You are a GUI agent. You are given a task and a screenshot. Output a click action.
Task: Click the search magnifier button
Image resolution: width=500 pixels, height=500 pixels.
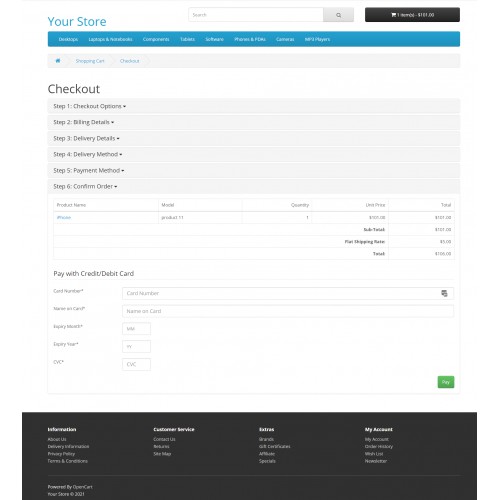(x=338, y=15)
